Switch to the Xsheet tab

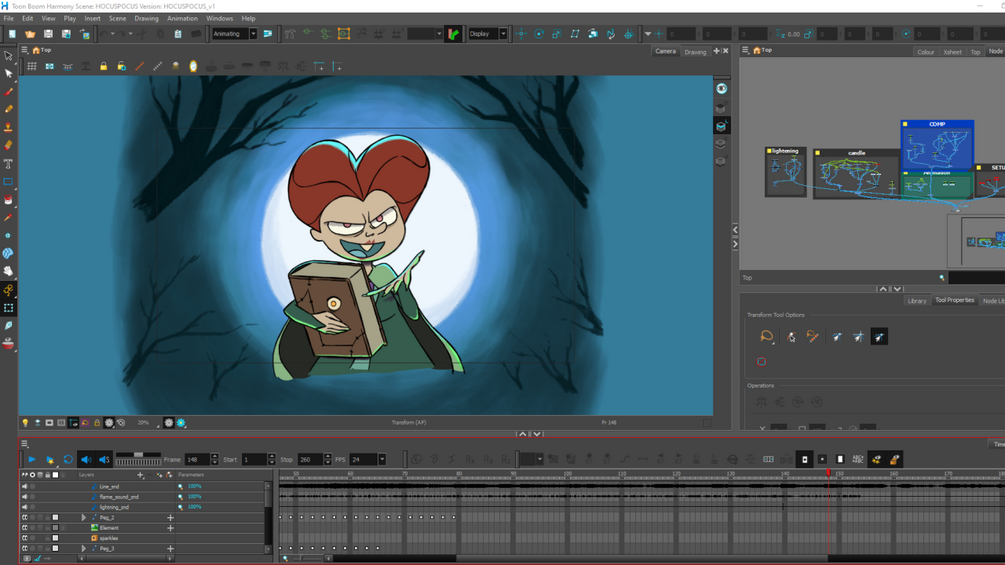952,52
